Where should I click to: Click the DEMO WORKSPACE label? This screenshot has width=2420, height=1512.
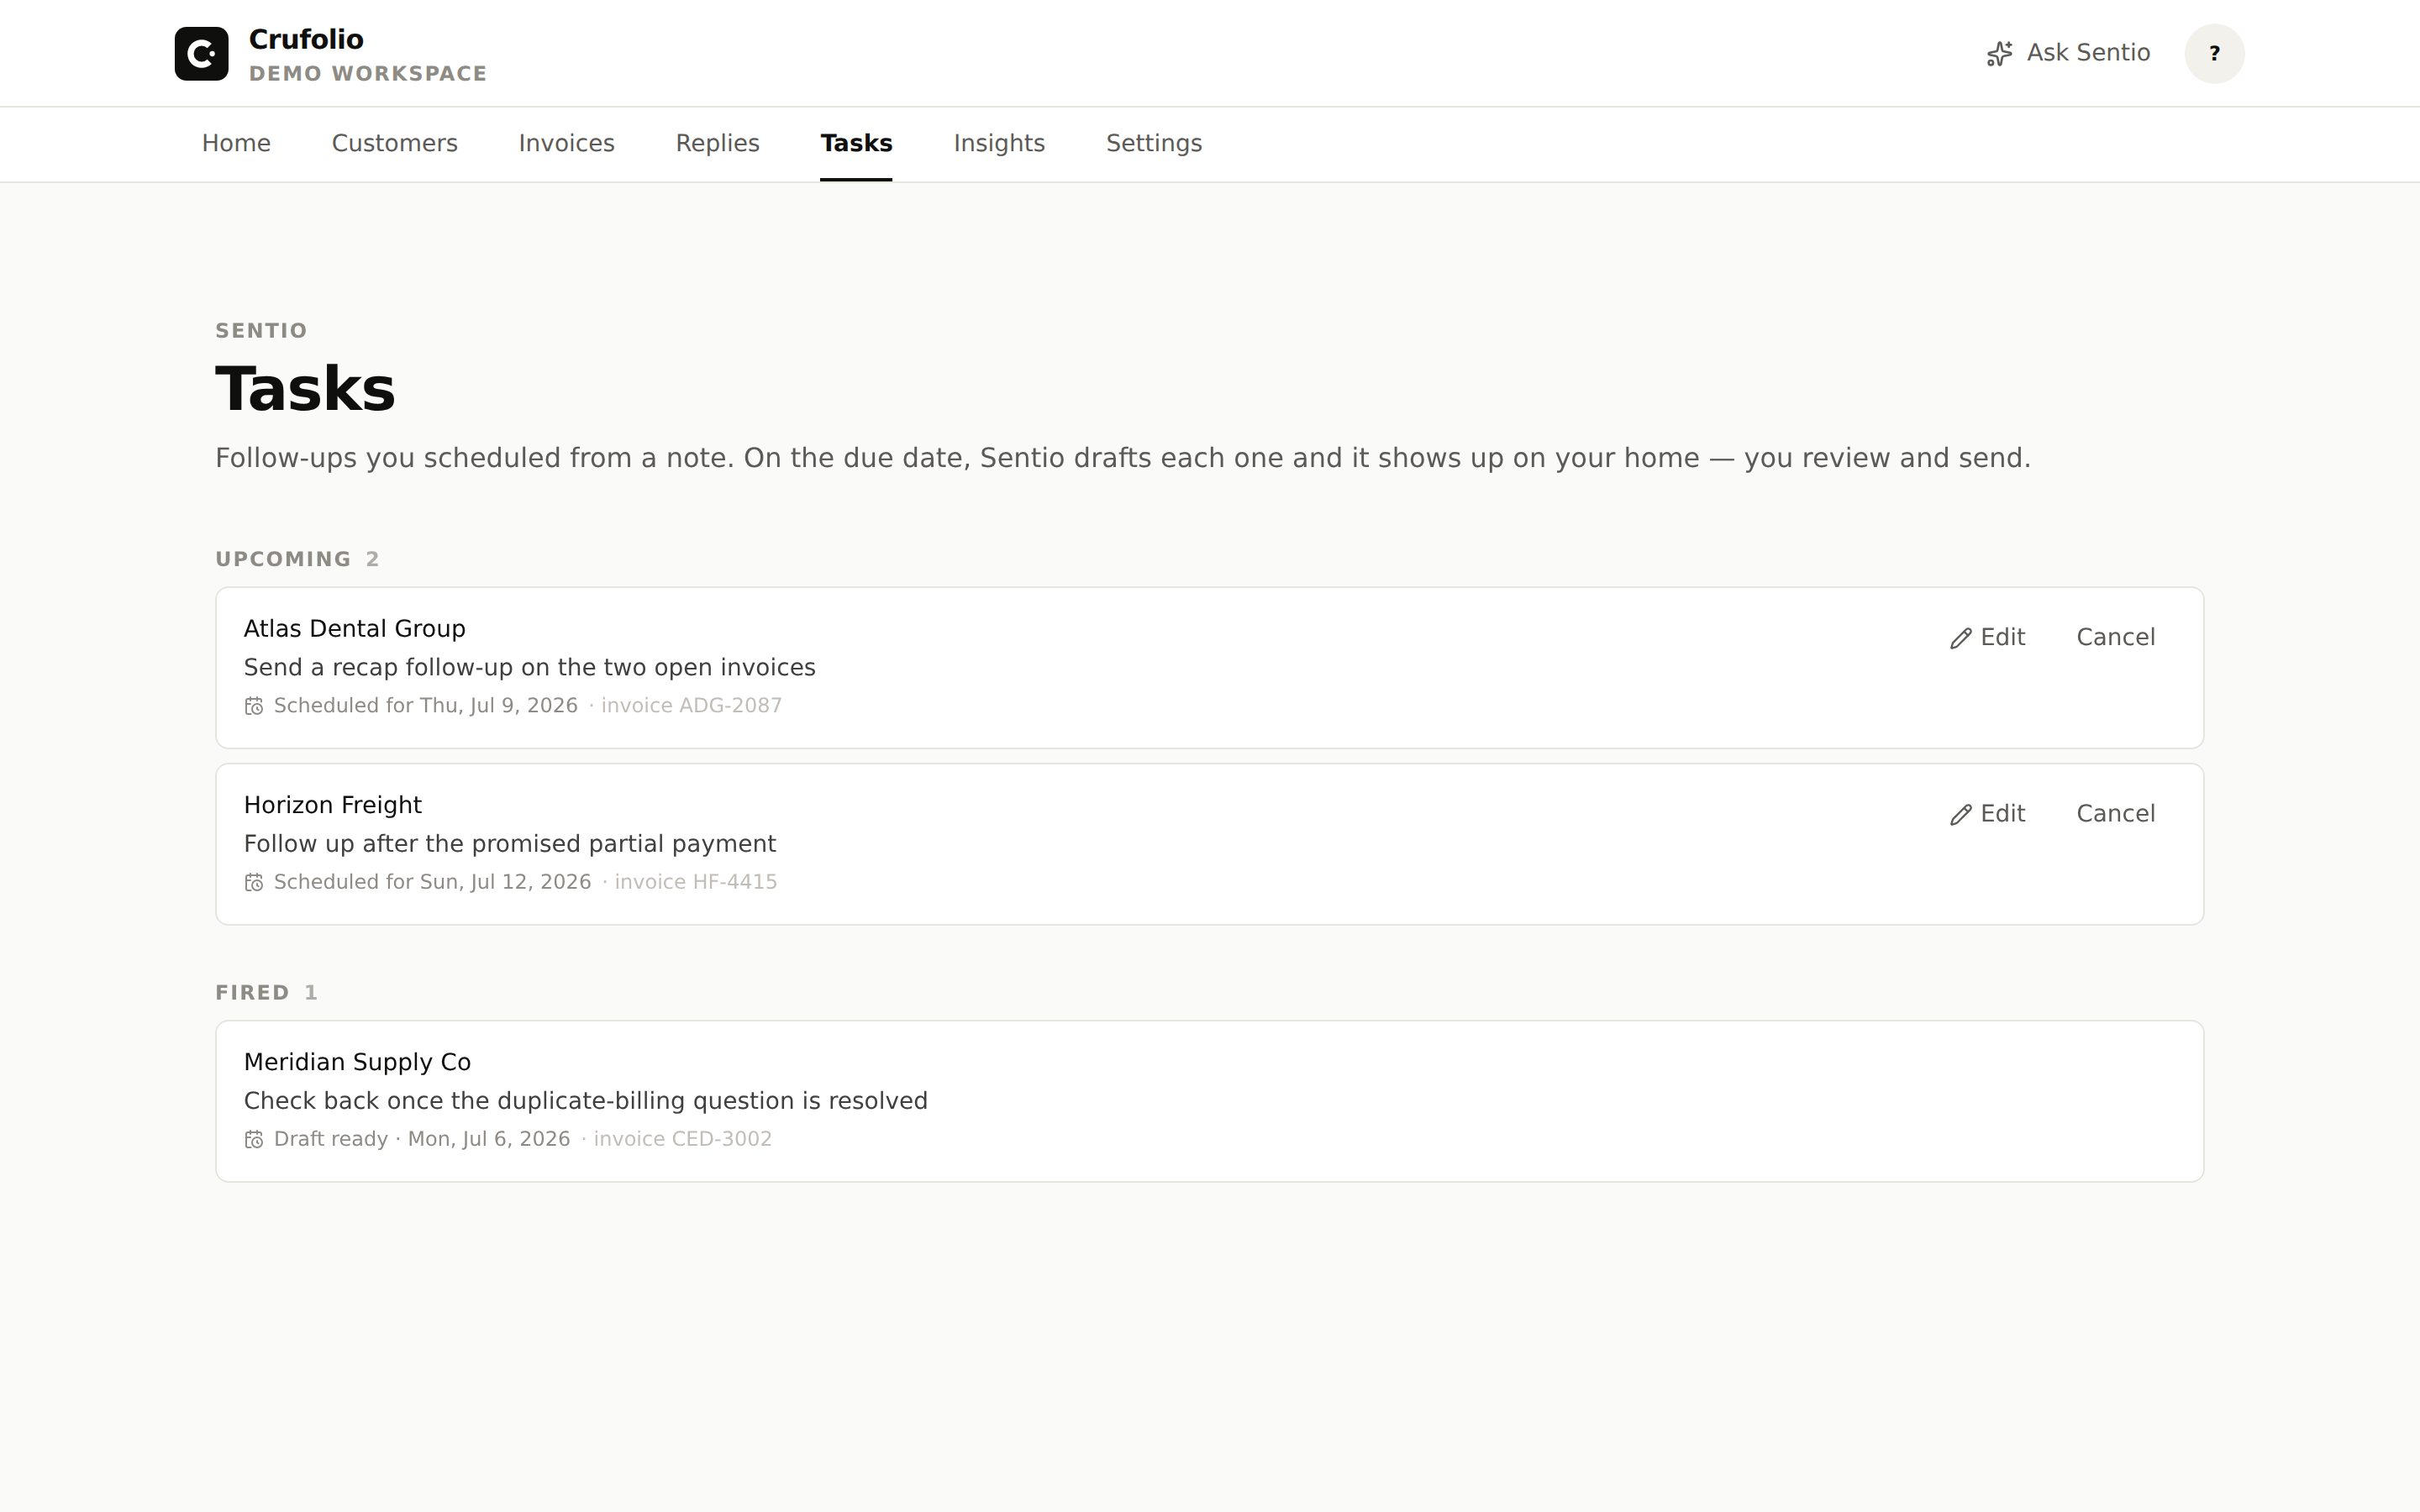(368, 74)
